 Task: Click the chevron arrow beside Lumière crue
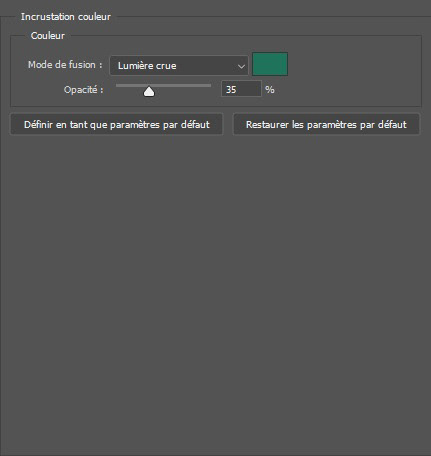click(x=241, y=66)
